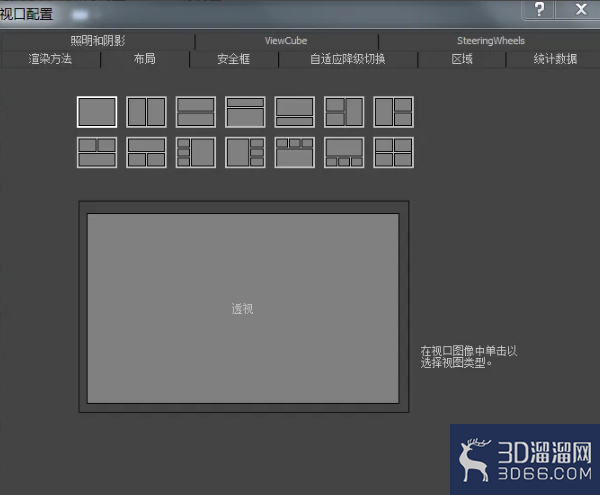Viewport: 600px width, 495px height.
Task: Pick layout with large top pane, three small bottom
Action: tap(344, 152)
